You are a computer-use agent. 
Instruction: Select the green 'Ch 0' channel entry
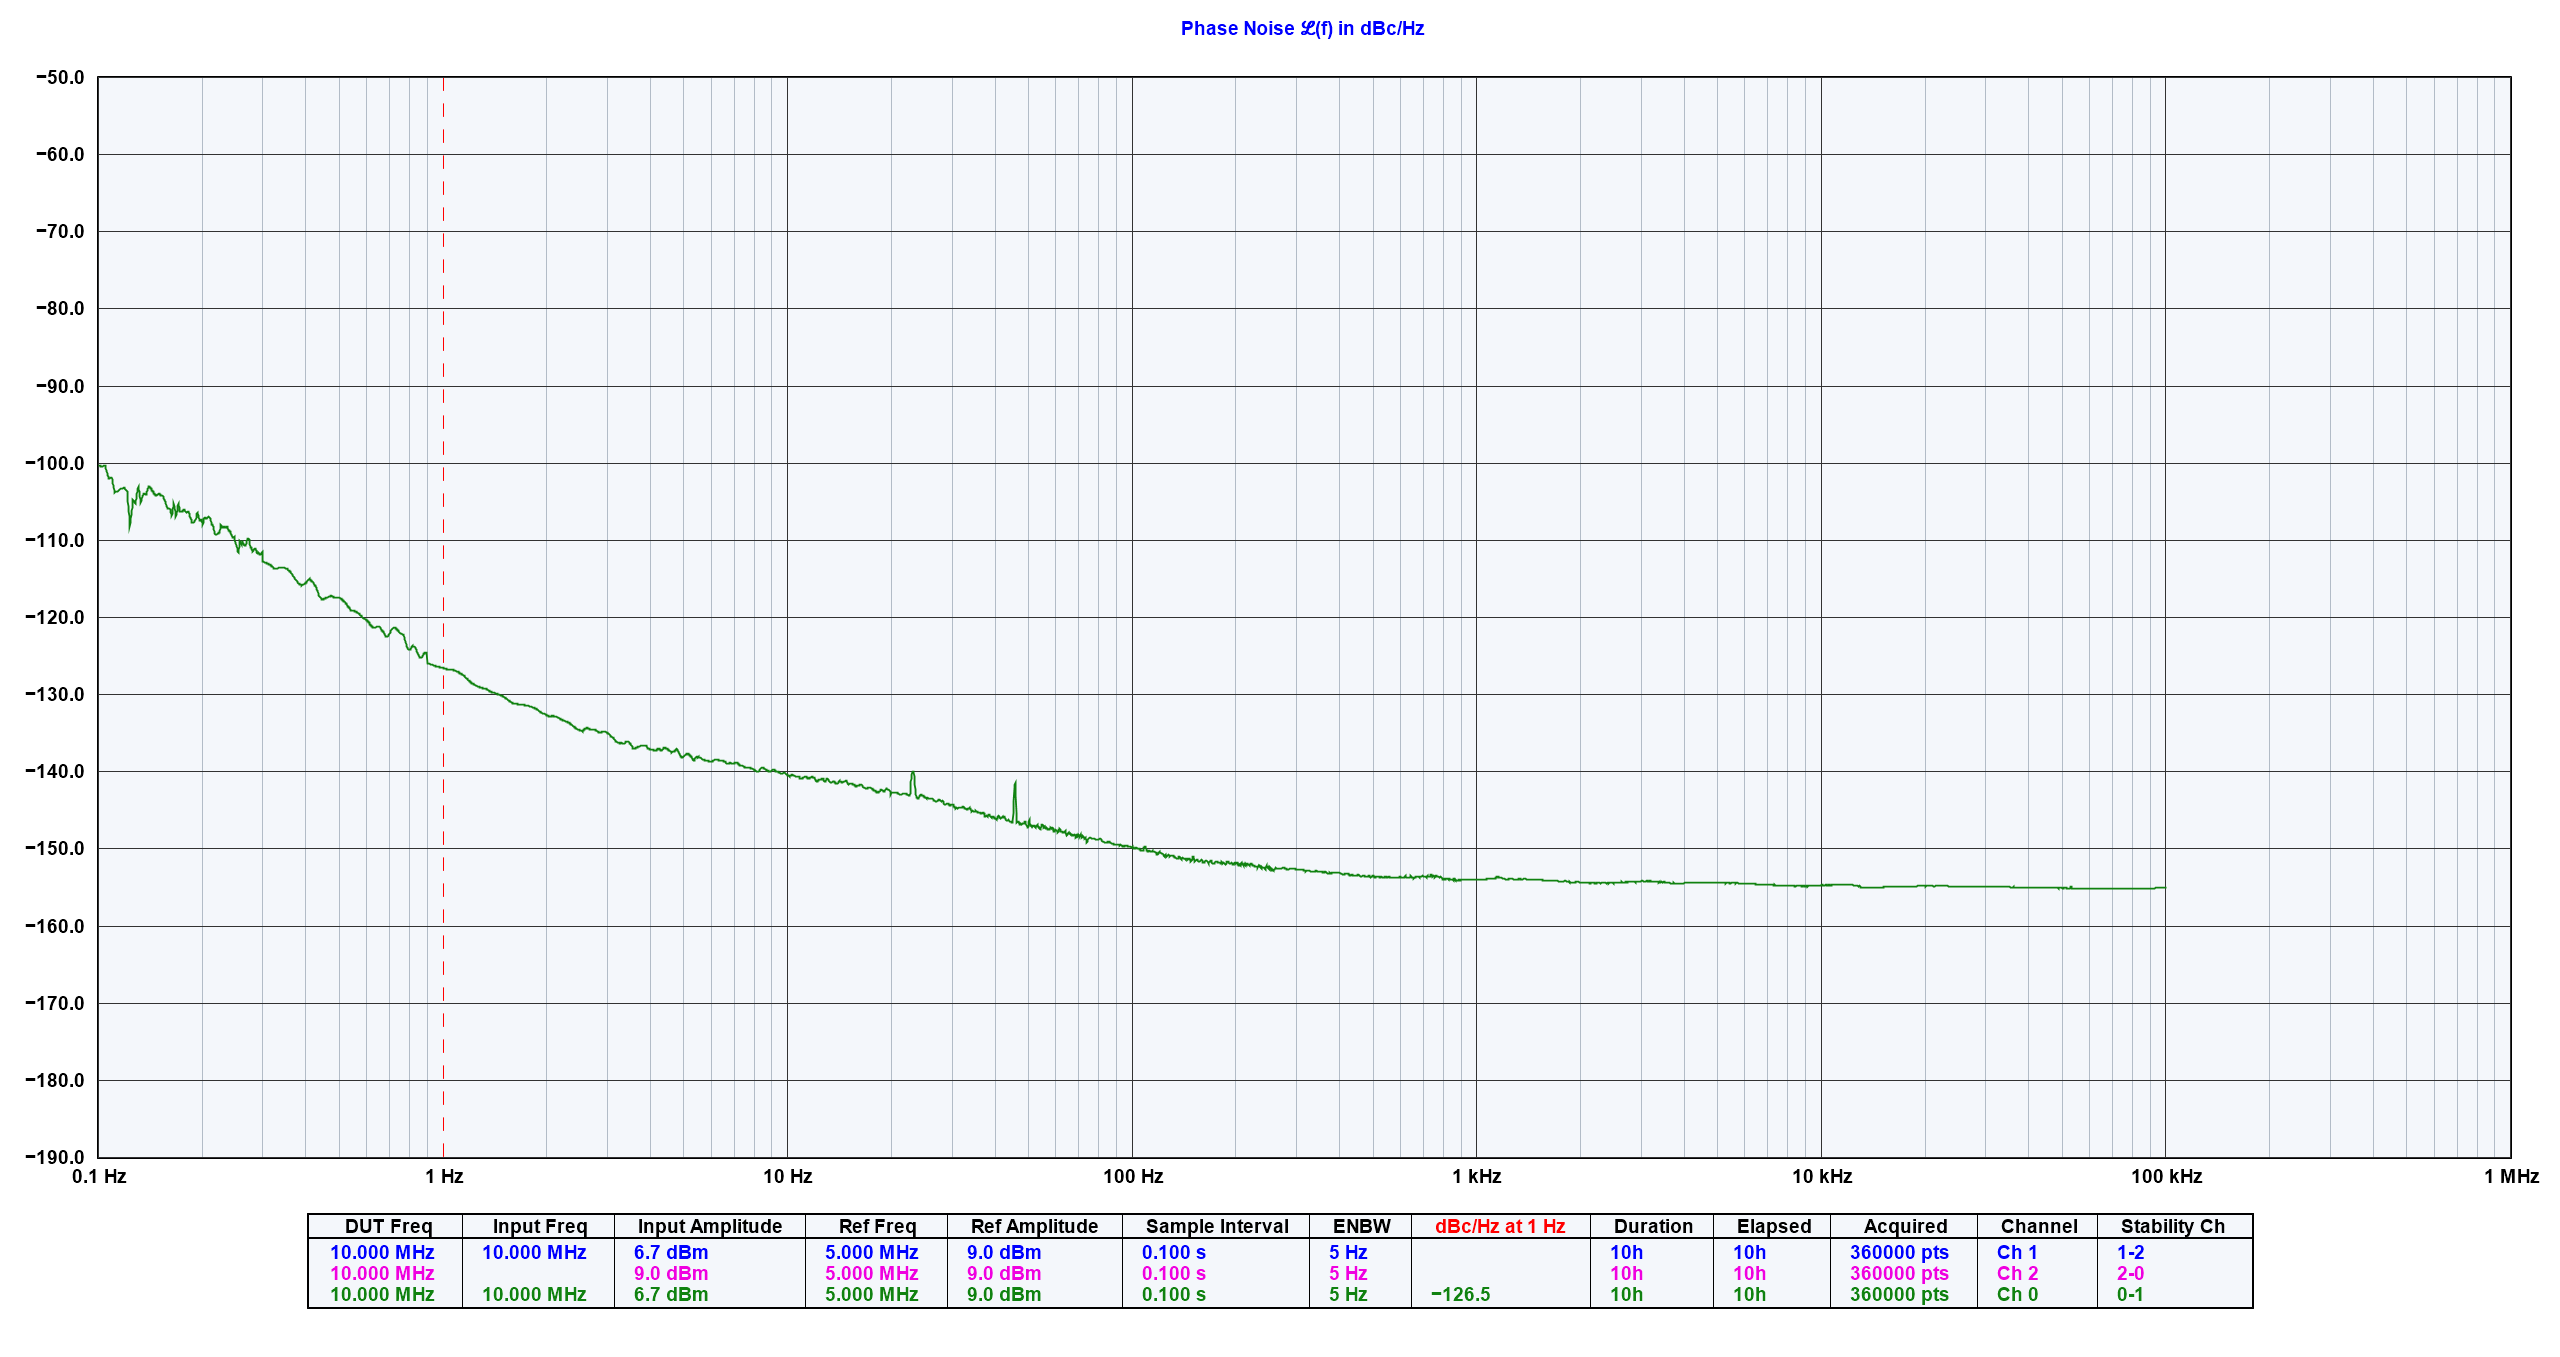click(2016, 1294)
